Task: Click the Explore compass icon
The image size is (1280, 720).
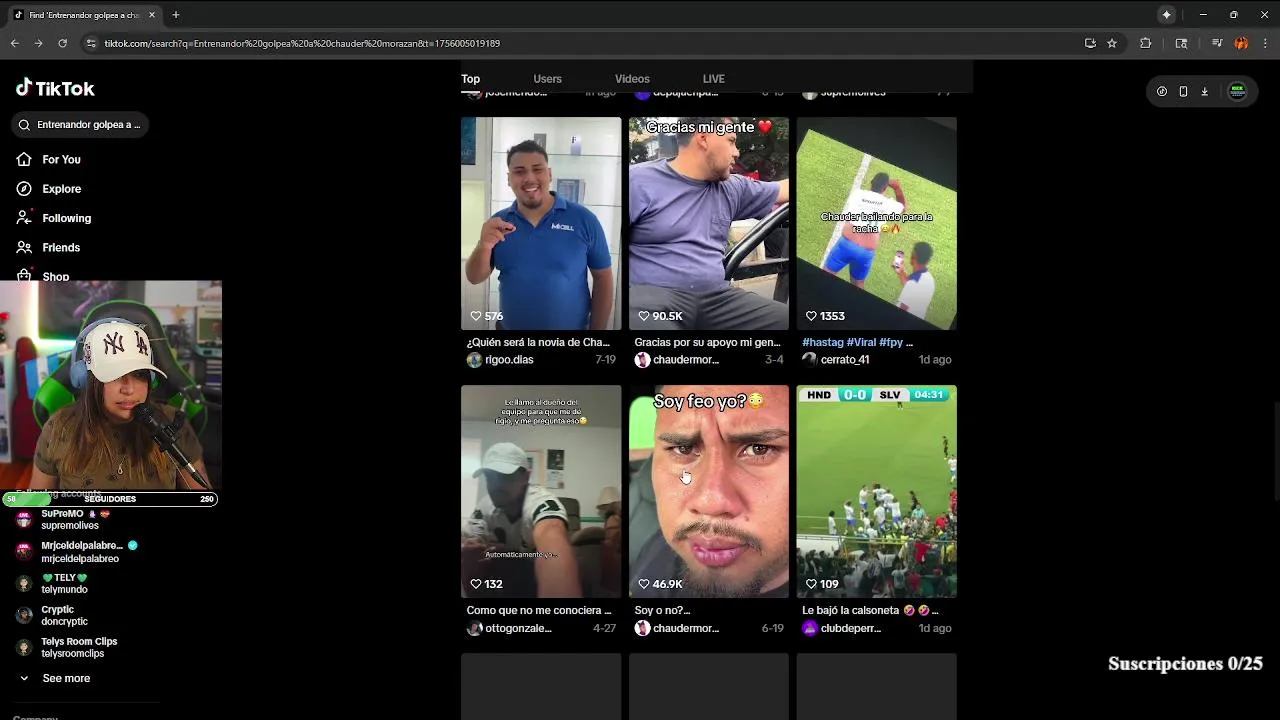Action: 24,188
